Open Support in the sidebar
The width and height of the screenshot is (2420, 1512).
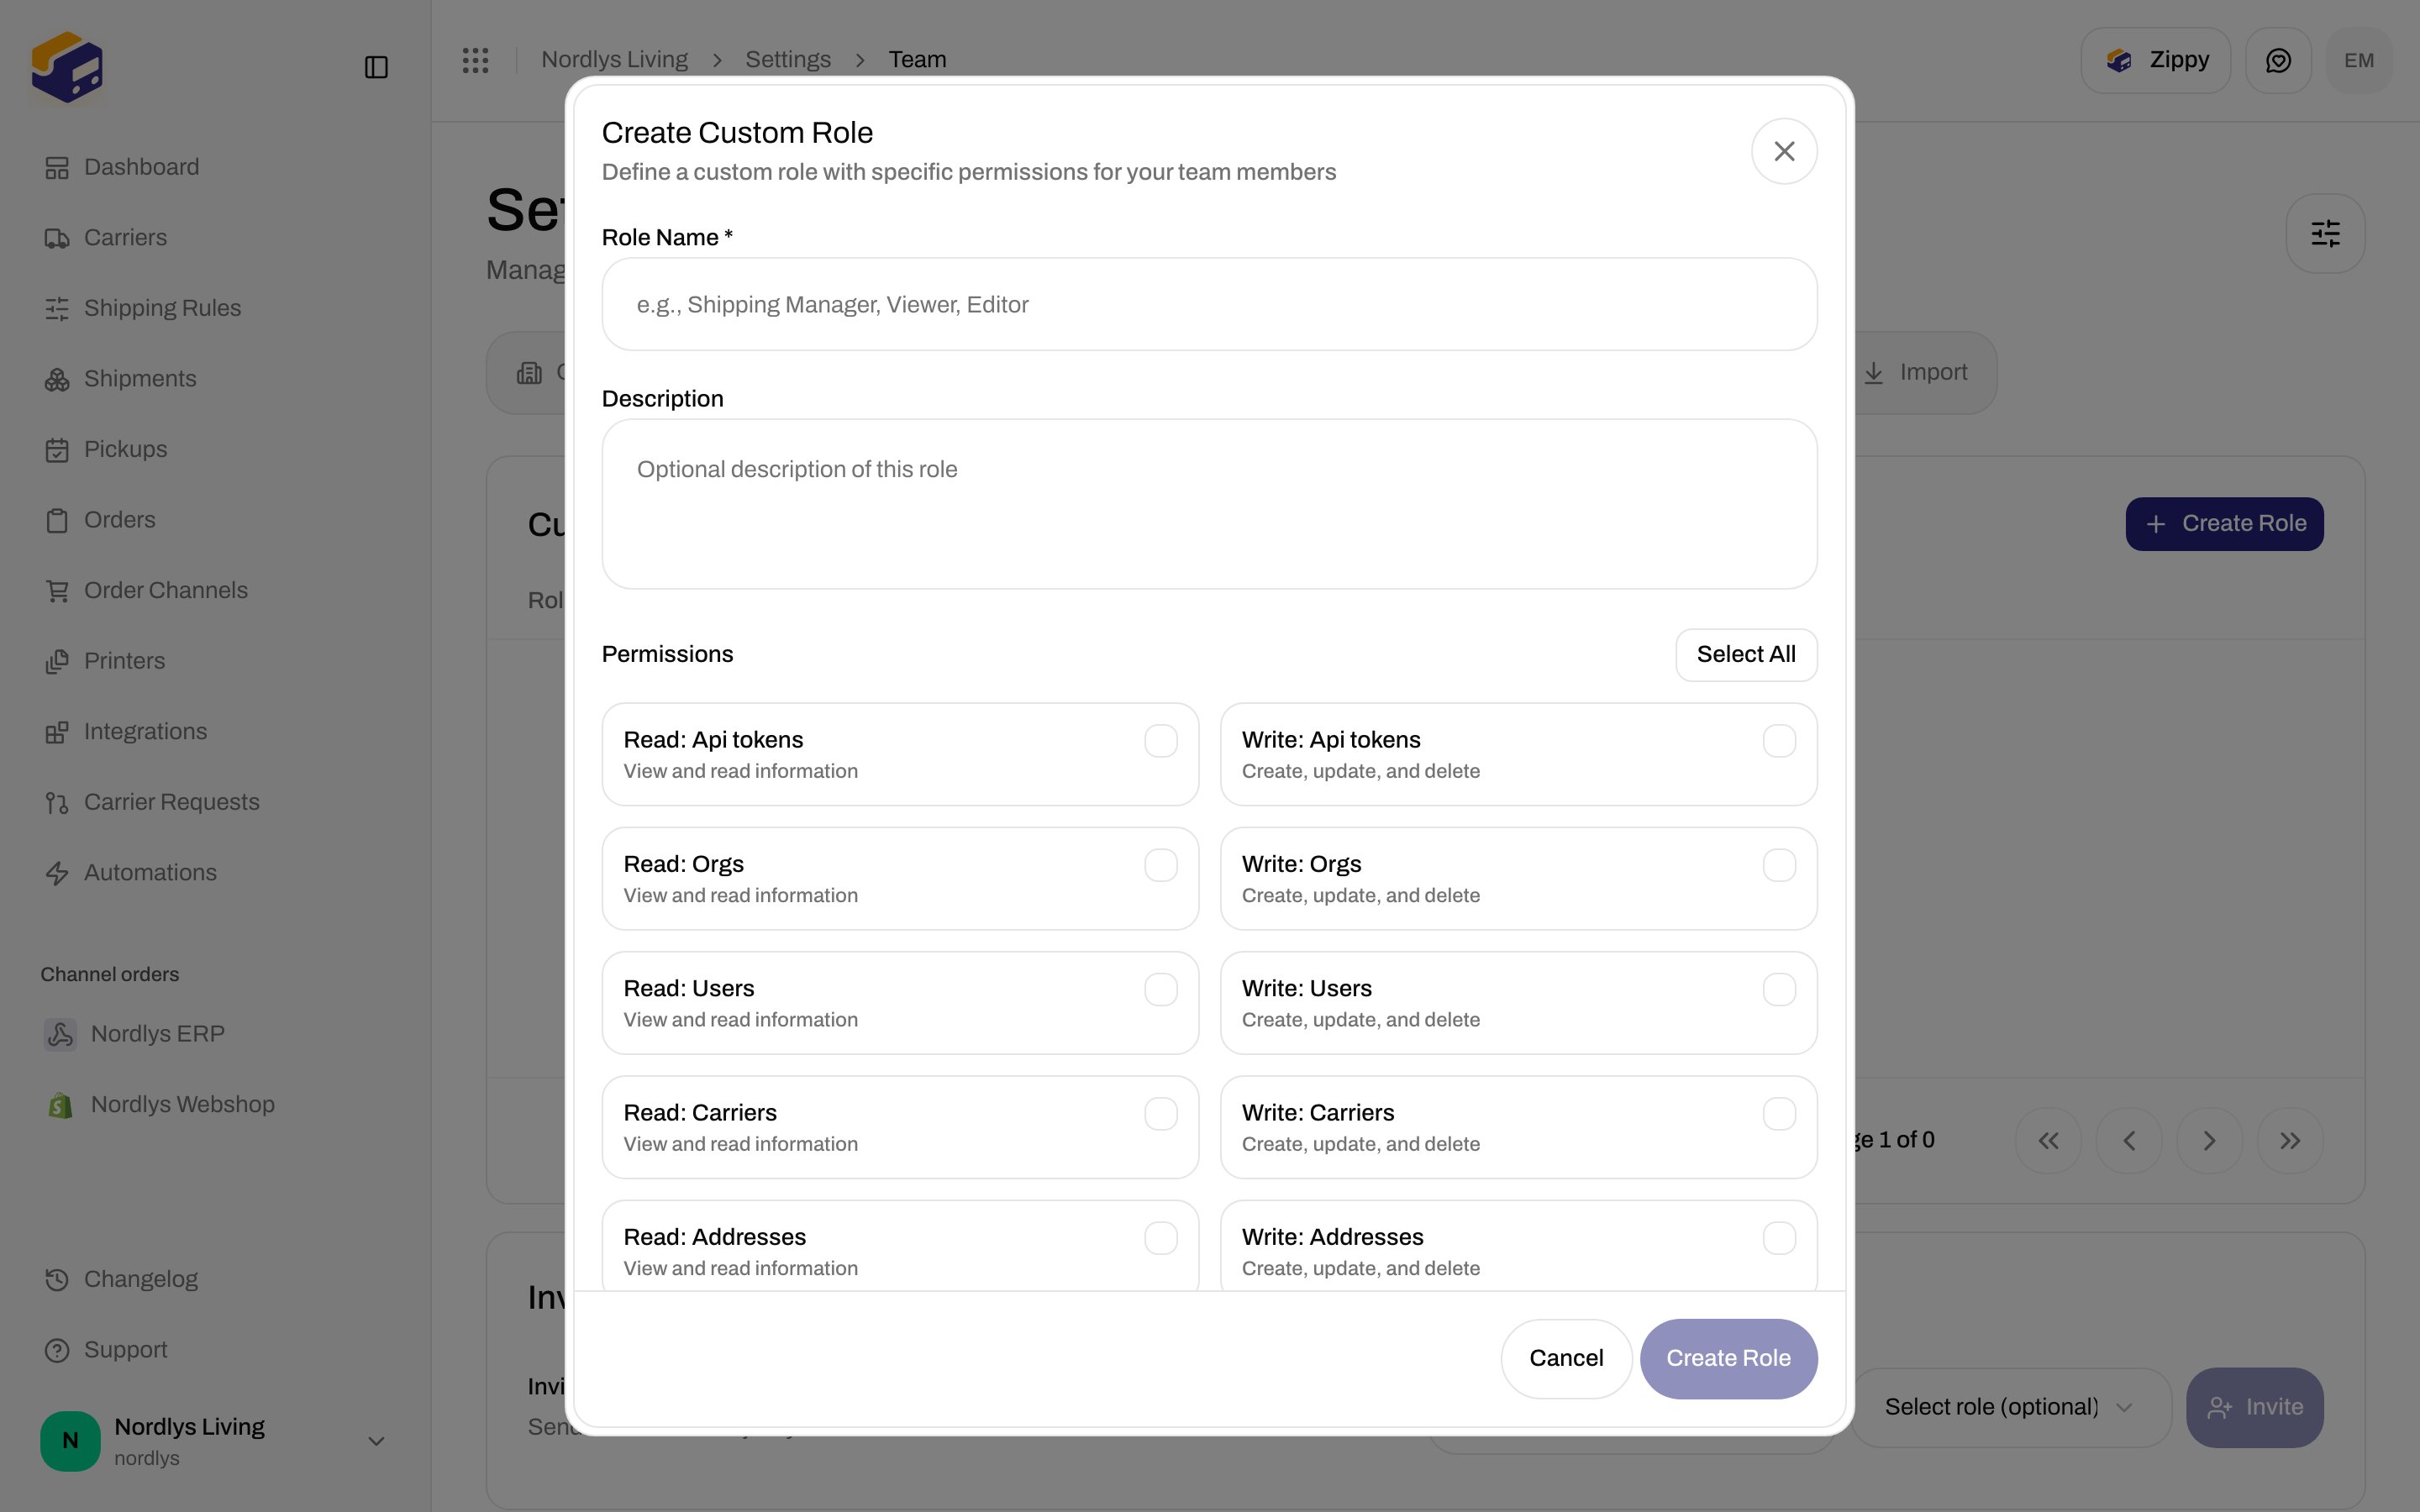click(x=214, y=1350)
